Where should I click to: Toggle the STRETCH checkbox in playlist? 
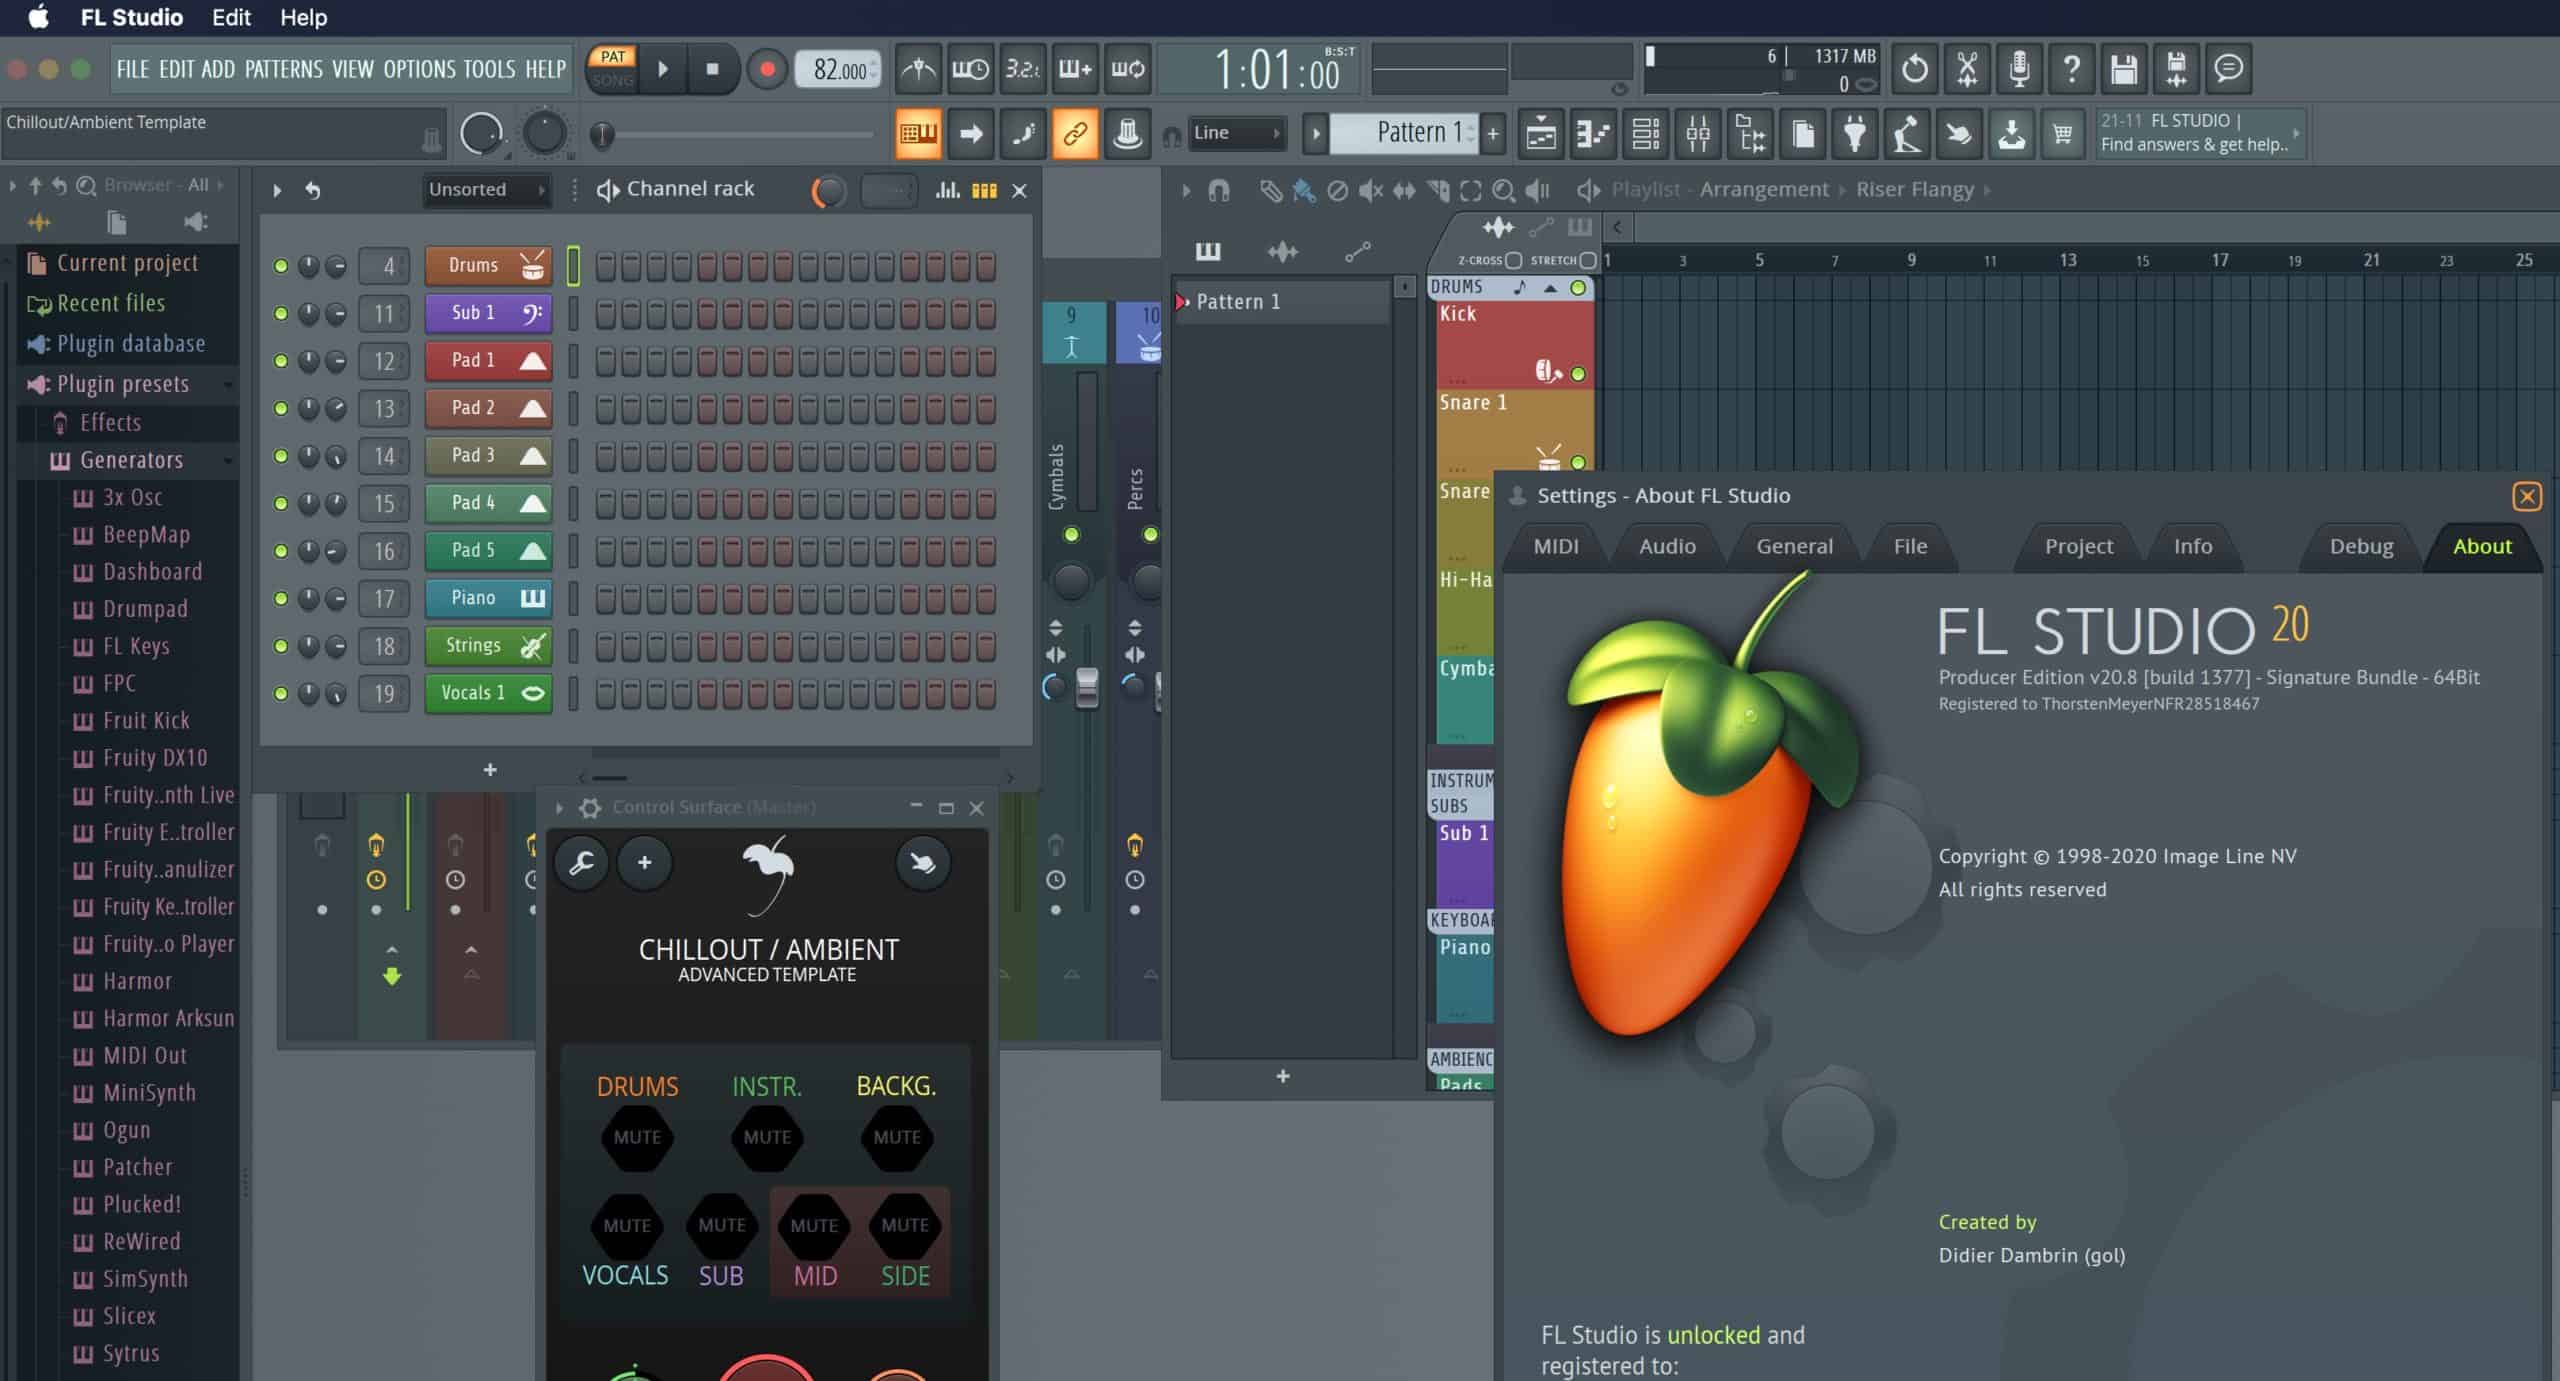coord(1587,260)
